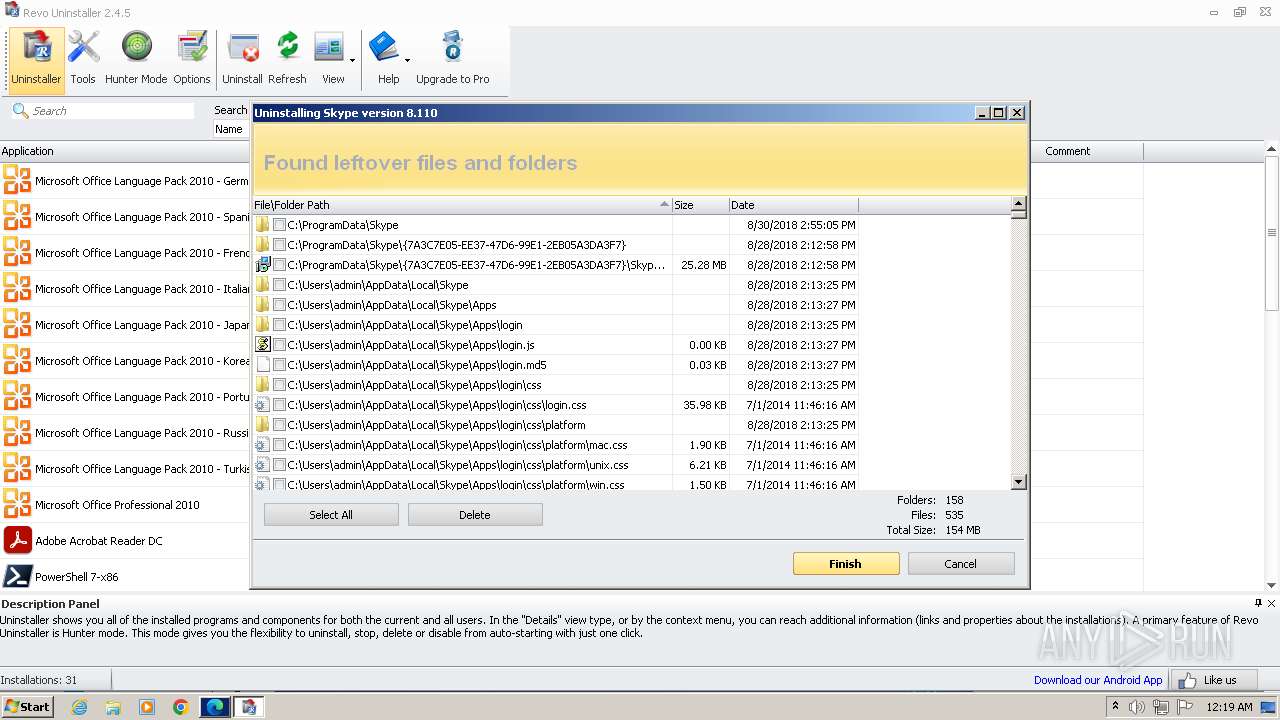1280x720 pixels.
Task: Open the View dropdown arrow
Action: point(352,60)
